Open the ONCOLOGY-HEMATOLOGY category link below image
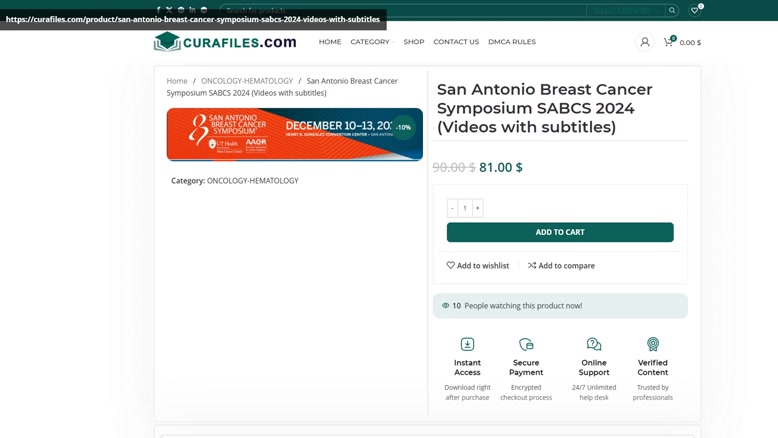This screenshot has width=778, height=438. click(253, 181)
